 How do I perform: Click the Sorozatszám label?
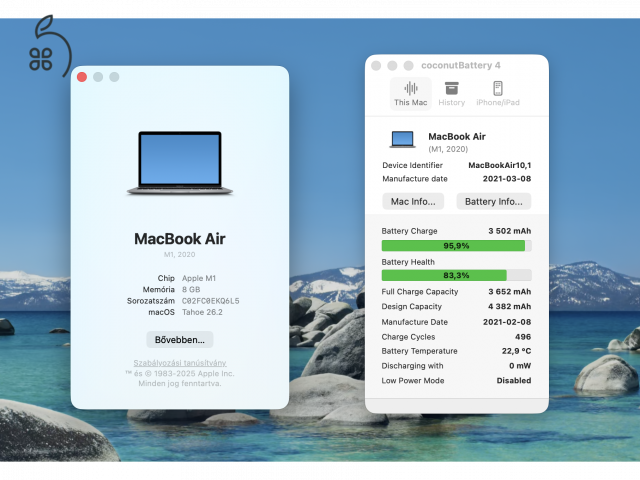pos(151,301)
